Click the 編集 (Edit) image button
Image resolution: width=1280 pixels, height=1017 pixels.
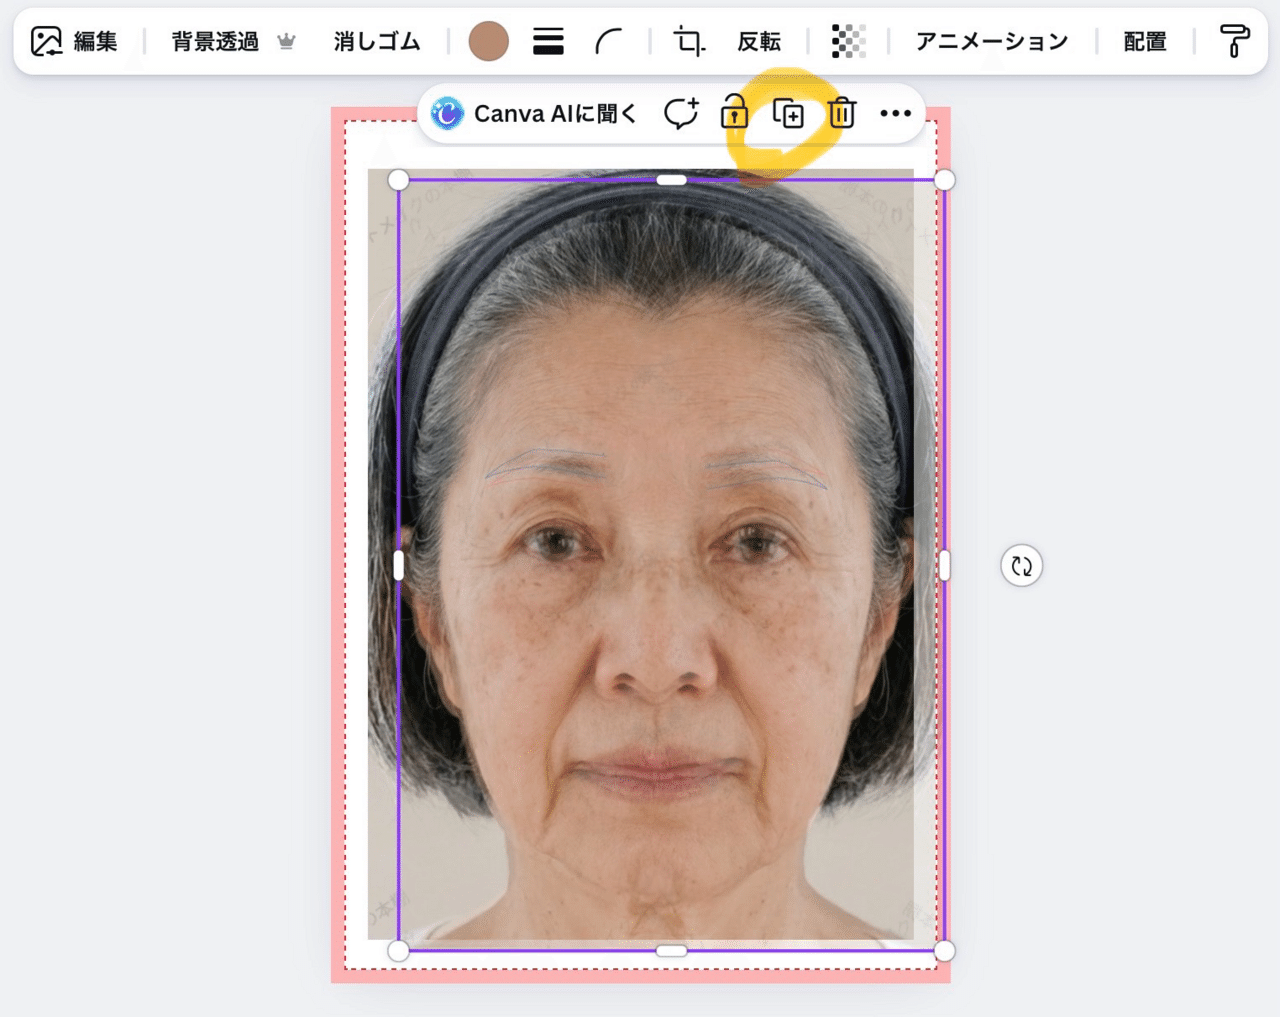point(75,41)
